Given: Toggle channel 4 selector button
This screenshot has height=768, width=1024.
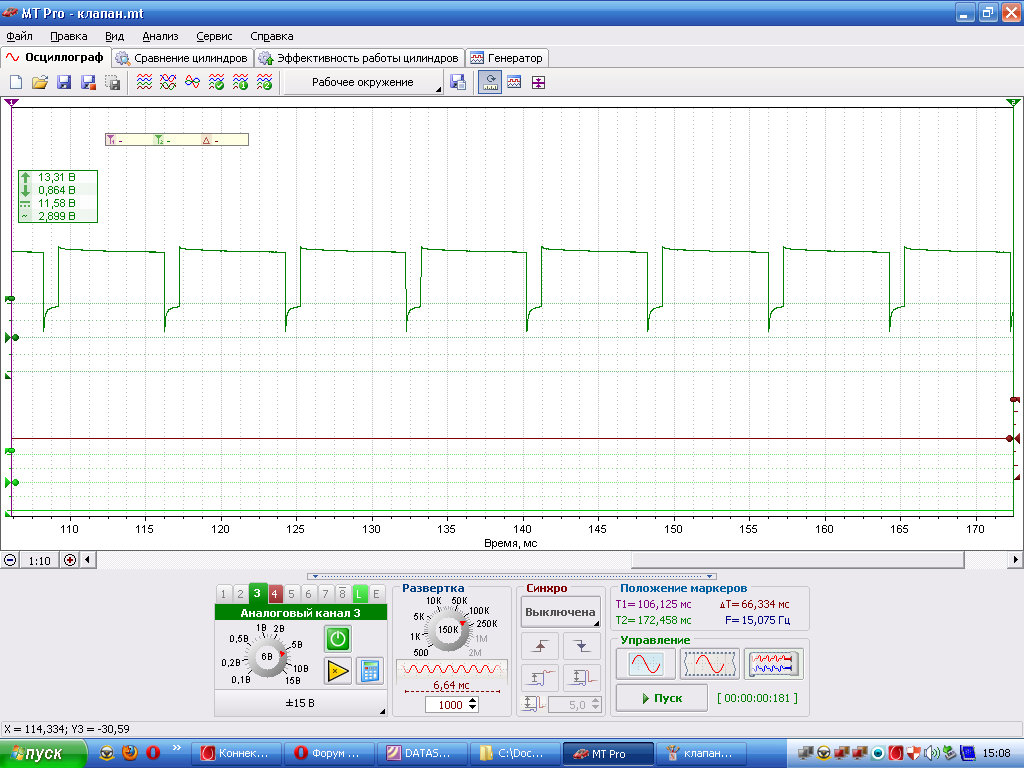Looking at the screenshot, I should click(274, 594).
